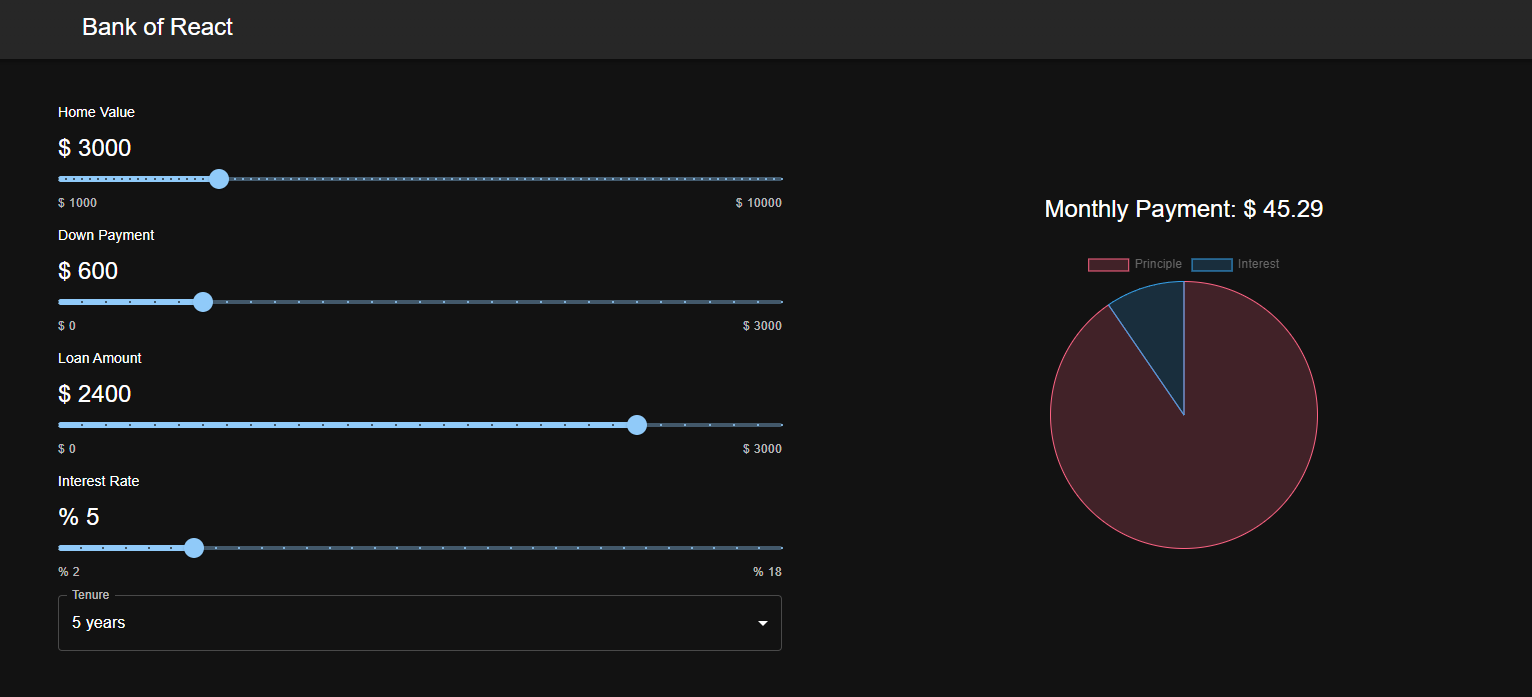Click the % 18 maximum rate label

[x=767, y=571]
